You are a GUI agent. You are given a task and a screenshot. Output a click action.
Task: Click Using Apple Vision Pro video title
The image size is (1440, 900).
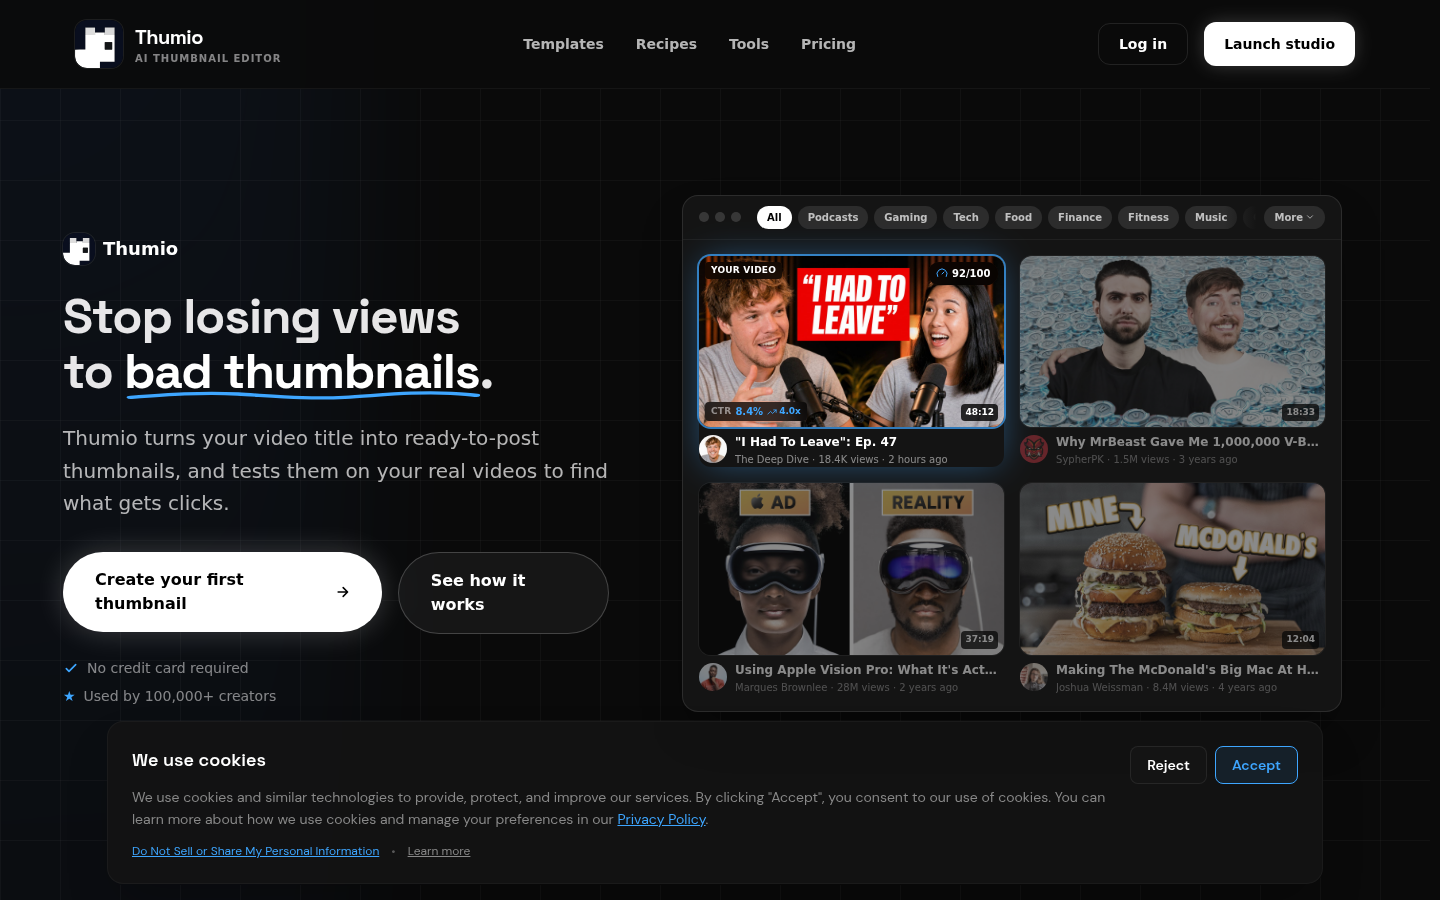pos(866,670)
